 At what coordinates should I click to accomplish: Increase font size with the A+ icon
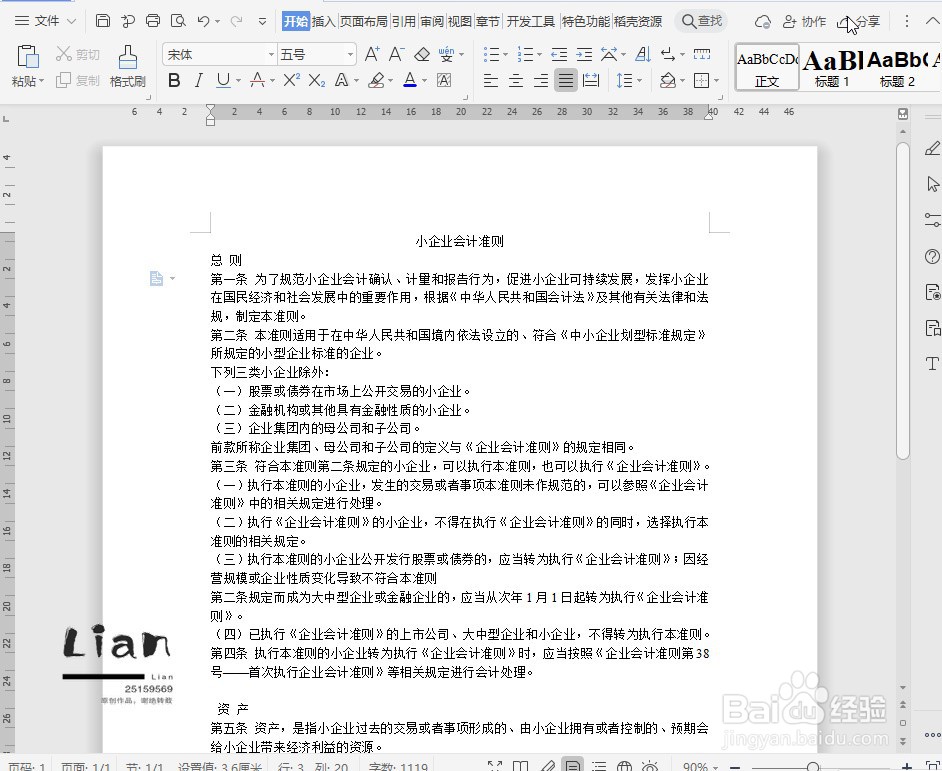click(372, 54)
